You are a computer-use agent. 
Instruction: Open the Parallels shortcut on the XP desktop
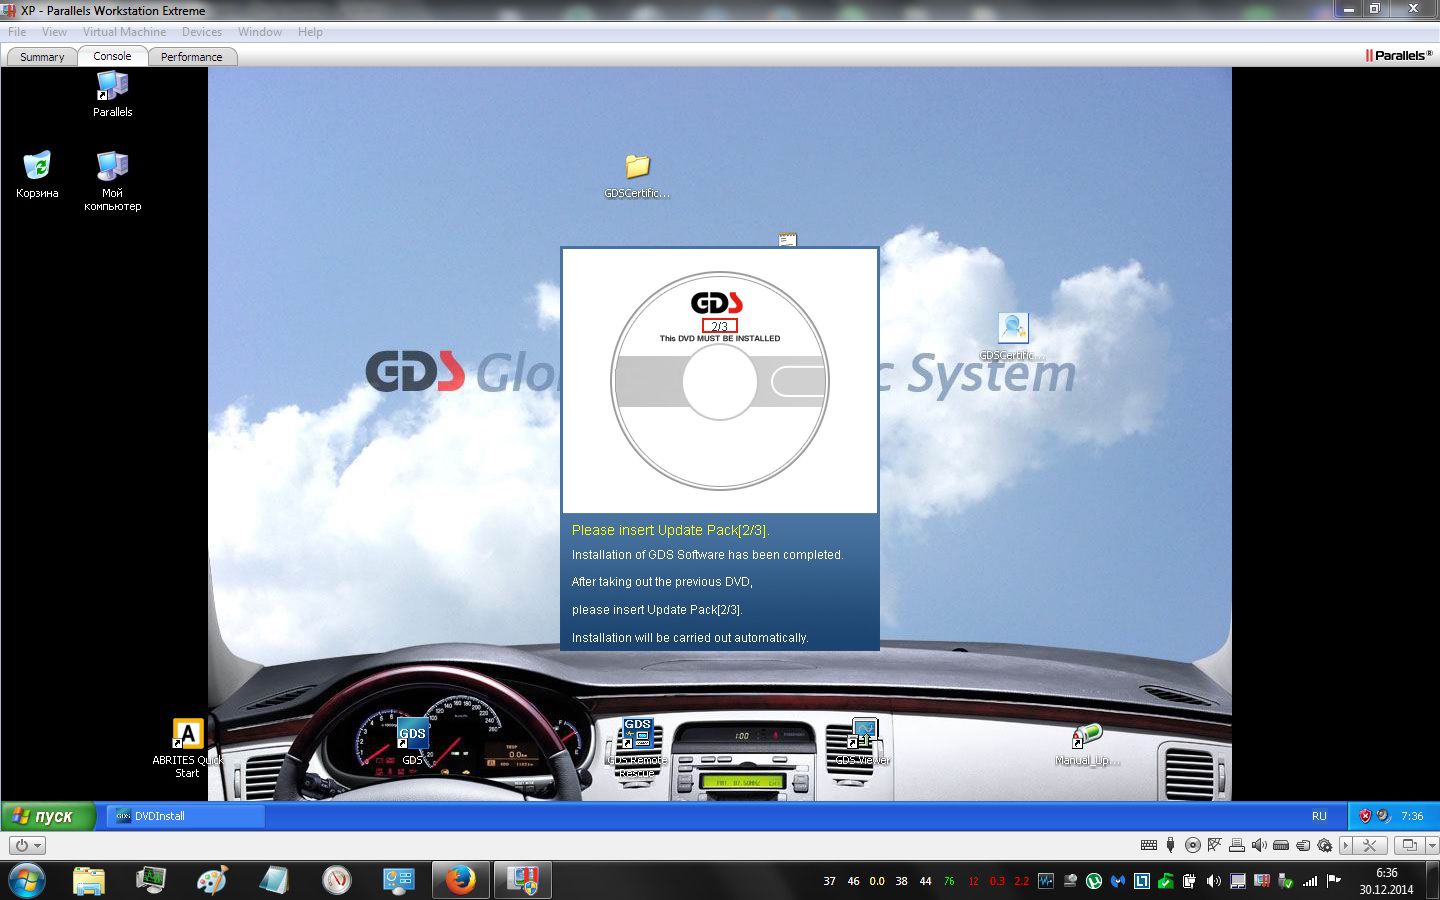[x=112, y=95]
